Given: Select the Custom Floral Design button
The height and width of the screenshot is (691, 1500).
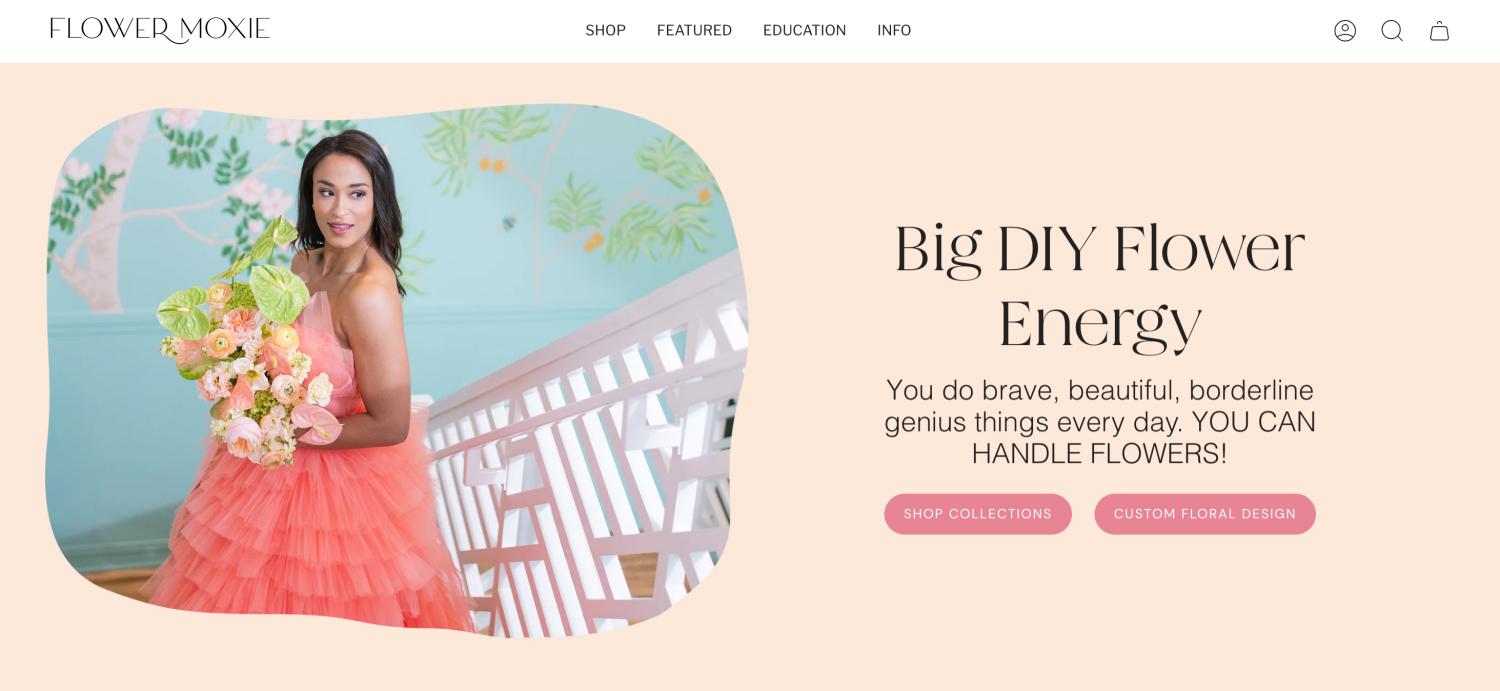Looking at the screenshot, I should 1205,514.
